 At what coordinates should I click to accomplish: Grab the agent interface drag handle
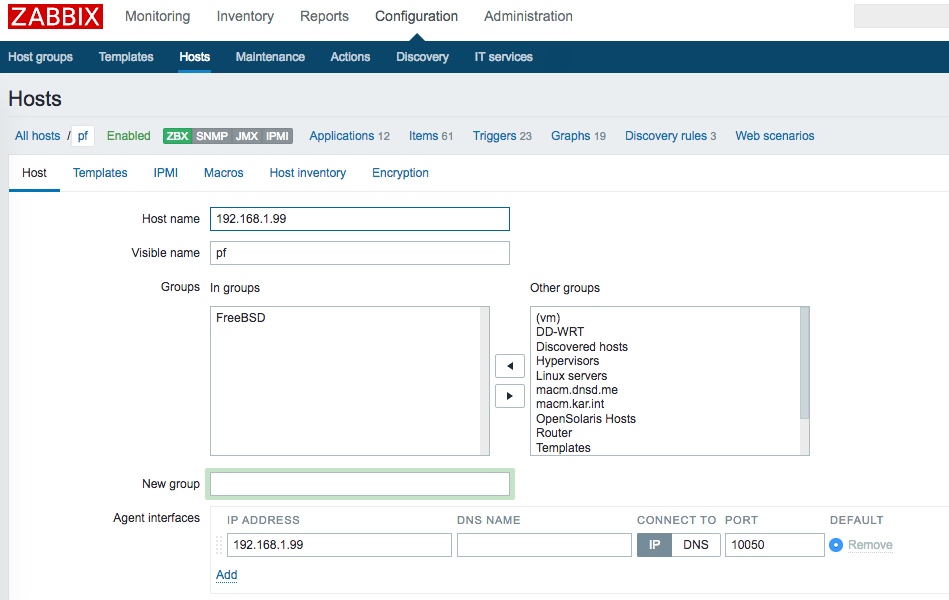(219, 545)
